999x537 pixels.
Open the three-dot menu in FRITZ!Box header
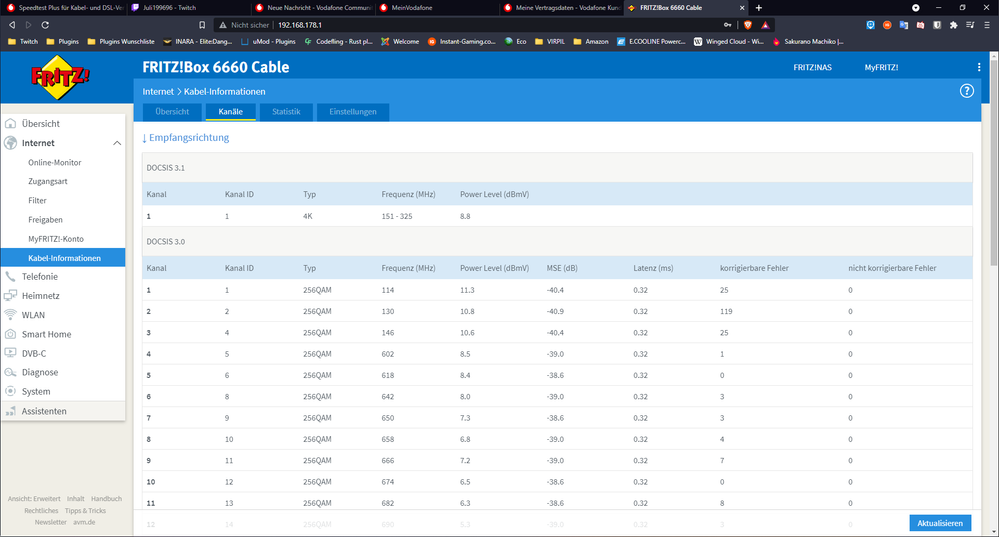click(x=979, y=67)
